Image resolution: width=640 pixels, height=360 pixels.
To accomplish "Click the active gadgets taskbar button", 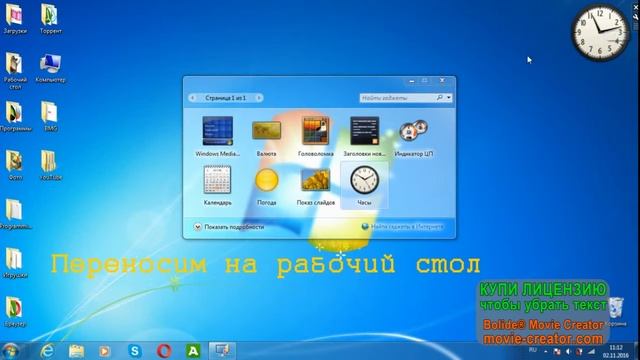I will [x=222, y=351].
